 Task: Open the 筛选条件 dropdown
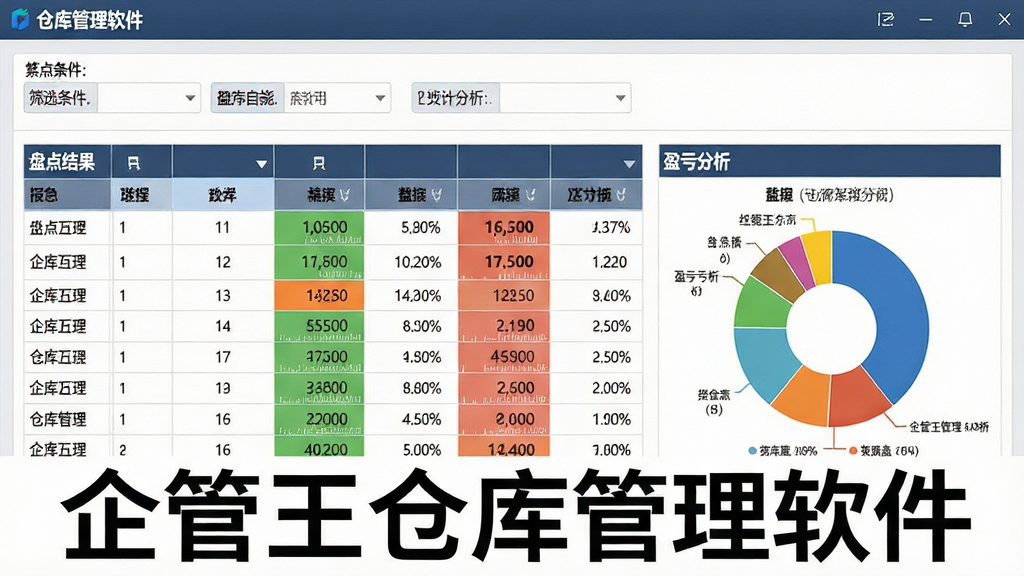pyautogui.click(x=190, y=98)
